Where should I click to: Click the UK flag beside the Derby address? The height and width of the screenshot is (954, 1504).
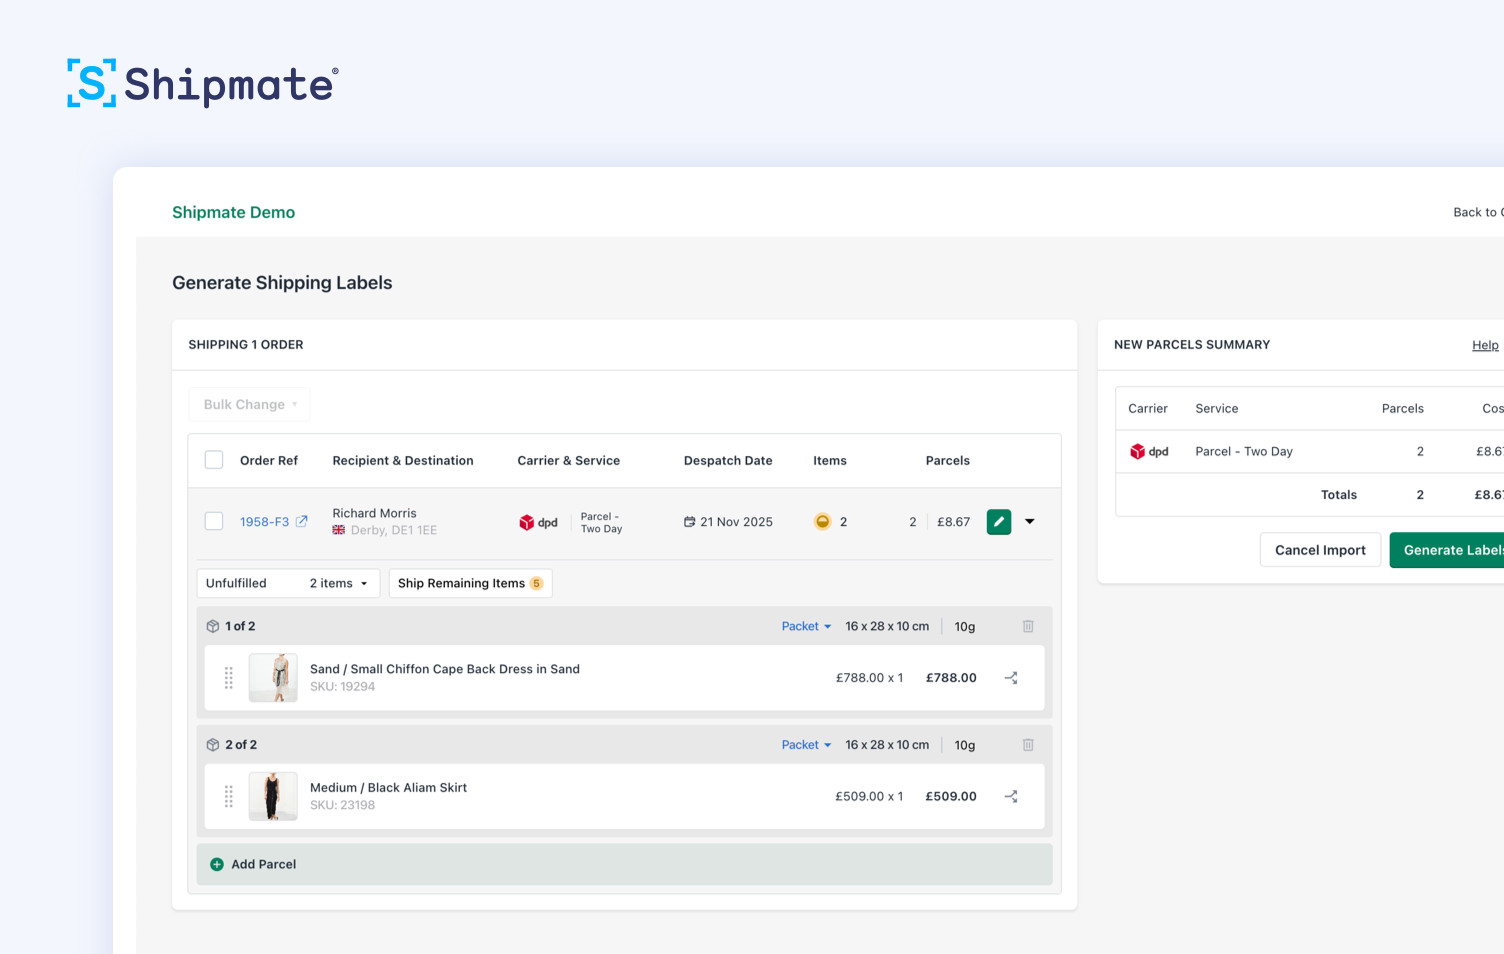[338, 530]
